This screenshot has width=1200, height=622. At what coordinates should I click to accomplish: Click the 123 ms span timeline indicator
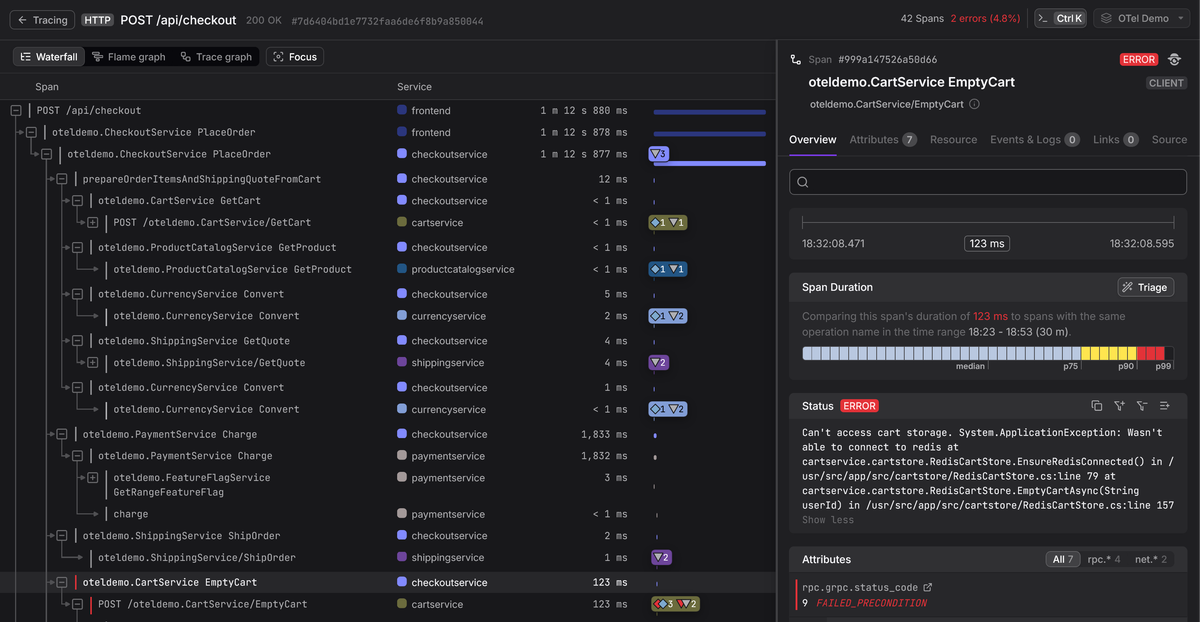(987, 243)
